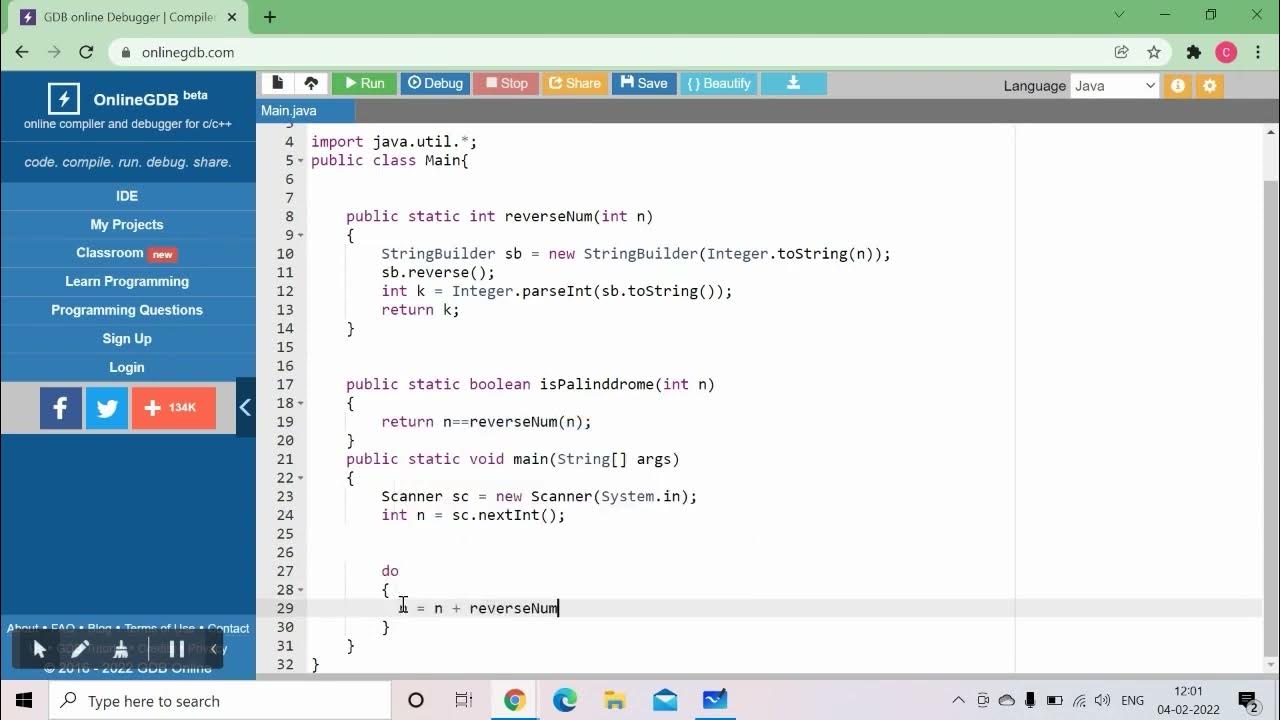
Task: Click the Stop button
Action: click(506, 83)
